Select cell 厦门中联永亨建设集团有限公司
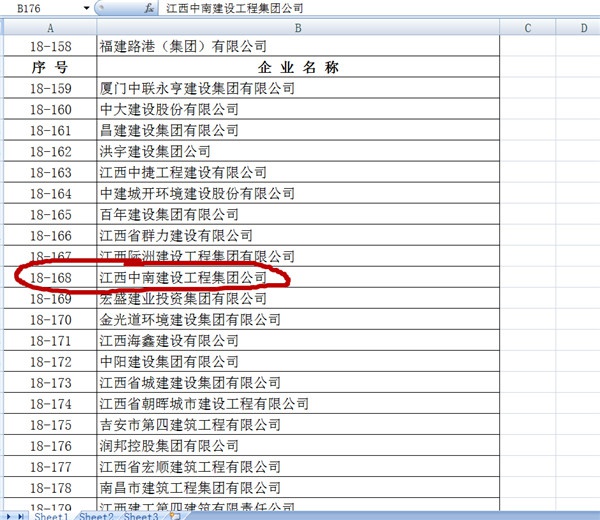 pos(298,88)
